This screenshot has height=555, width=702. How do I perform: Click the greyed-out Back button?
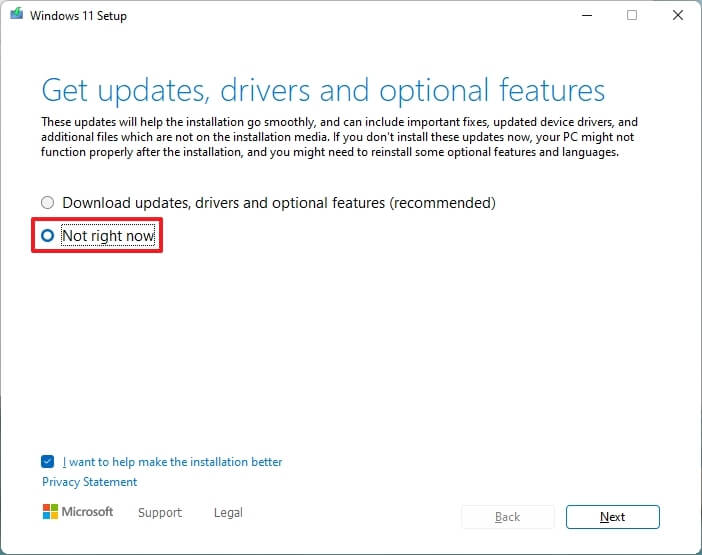(x=507, y=517)
